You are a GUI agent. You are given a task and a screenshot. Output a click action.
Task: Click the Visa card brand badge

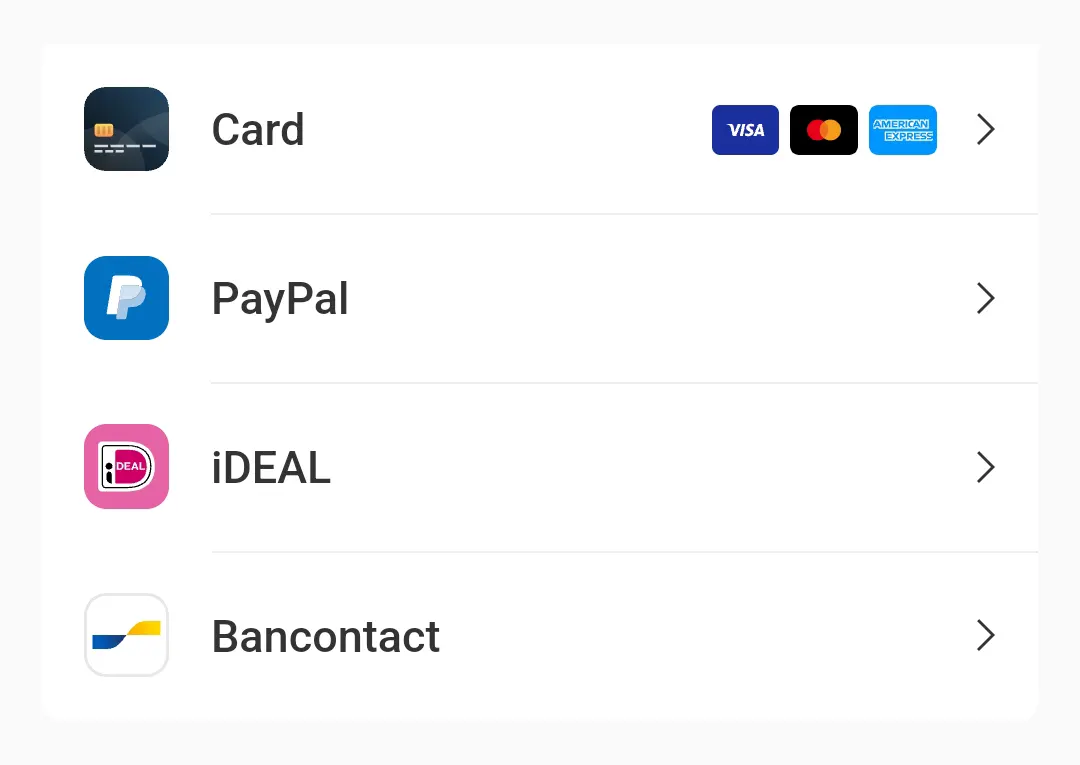[745, 130]
